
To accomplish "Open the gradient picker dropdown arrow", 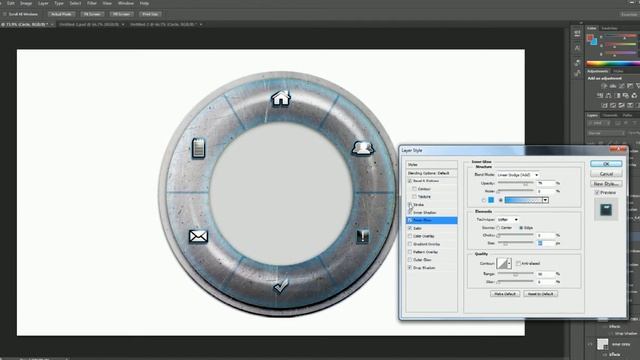I will [x=545, y=200].
